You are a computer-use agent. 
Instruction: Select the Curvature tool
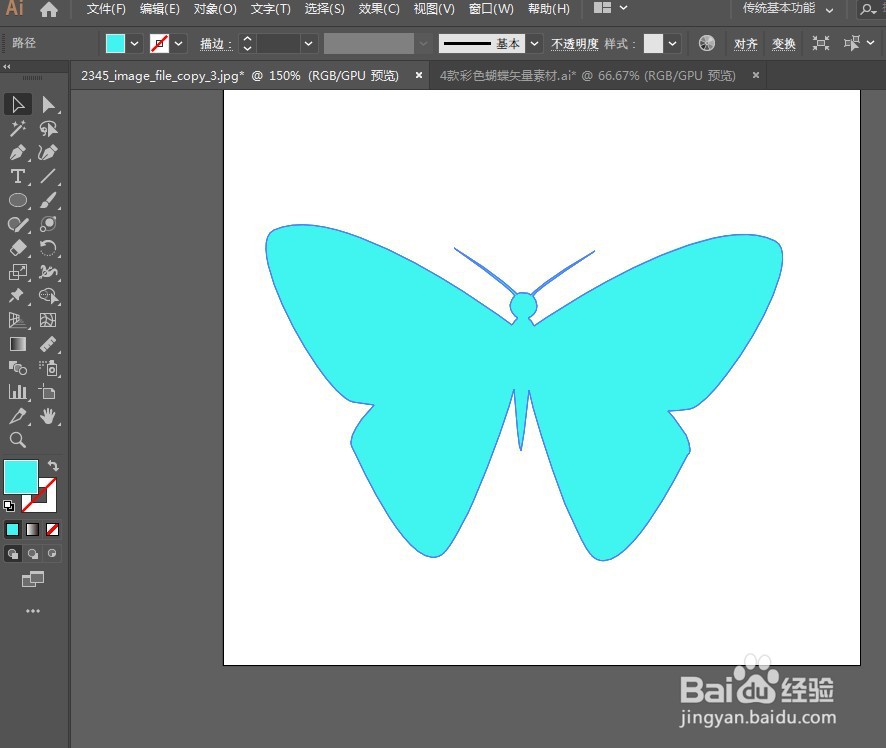coord(48,153)
